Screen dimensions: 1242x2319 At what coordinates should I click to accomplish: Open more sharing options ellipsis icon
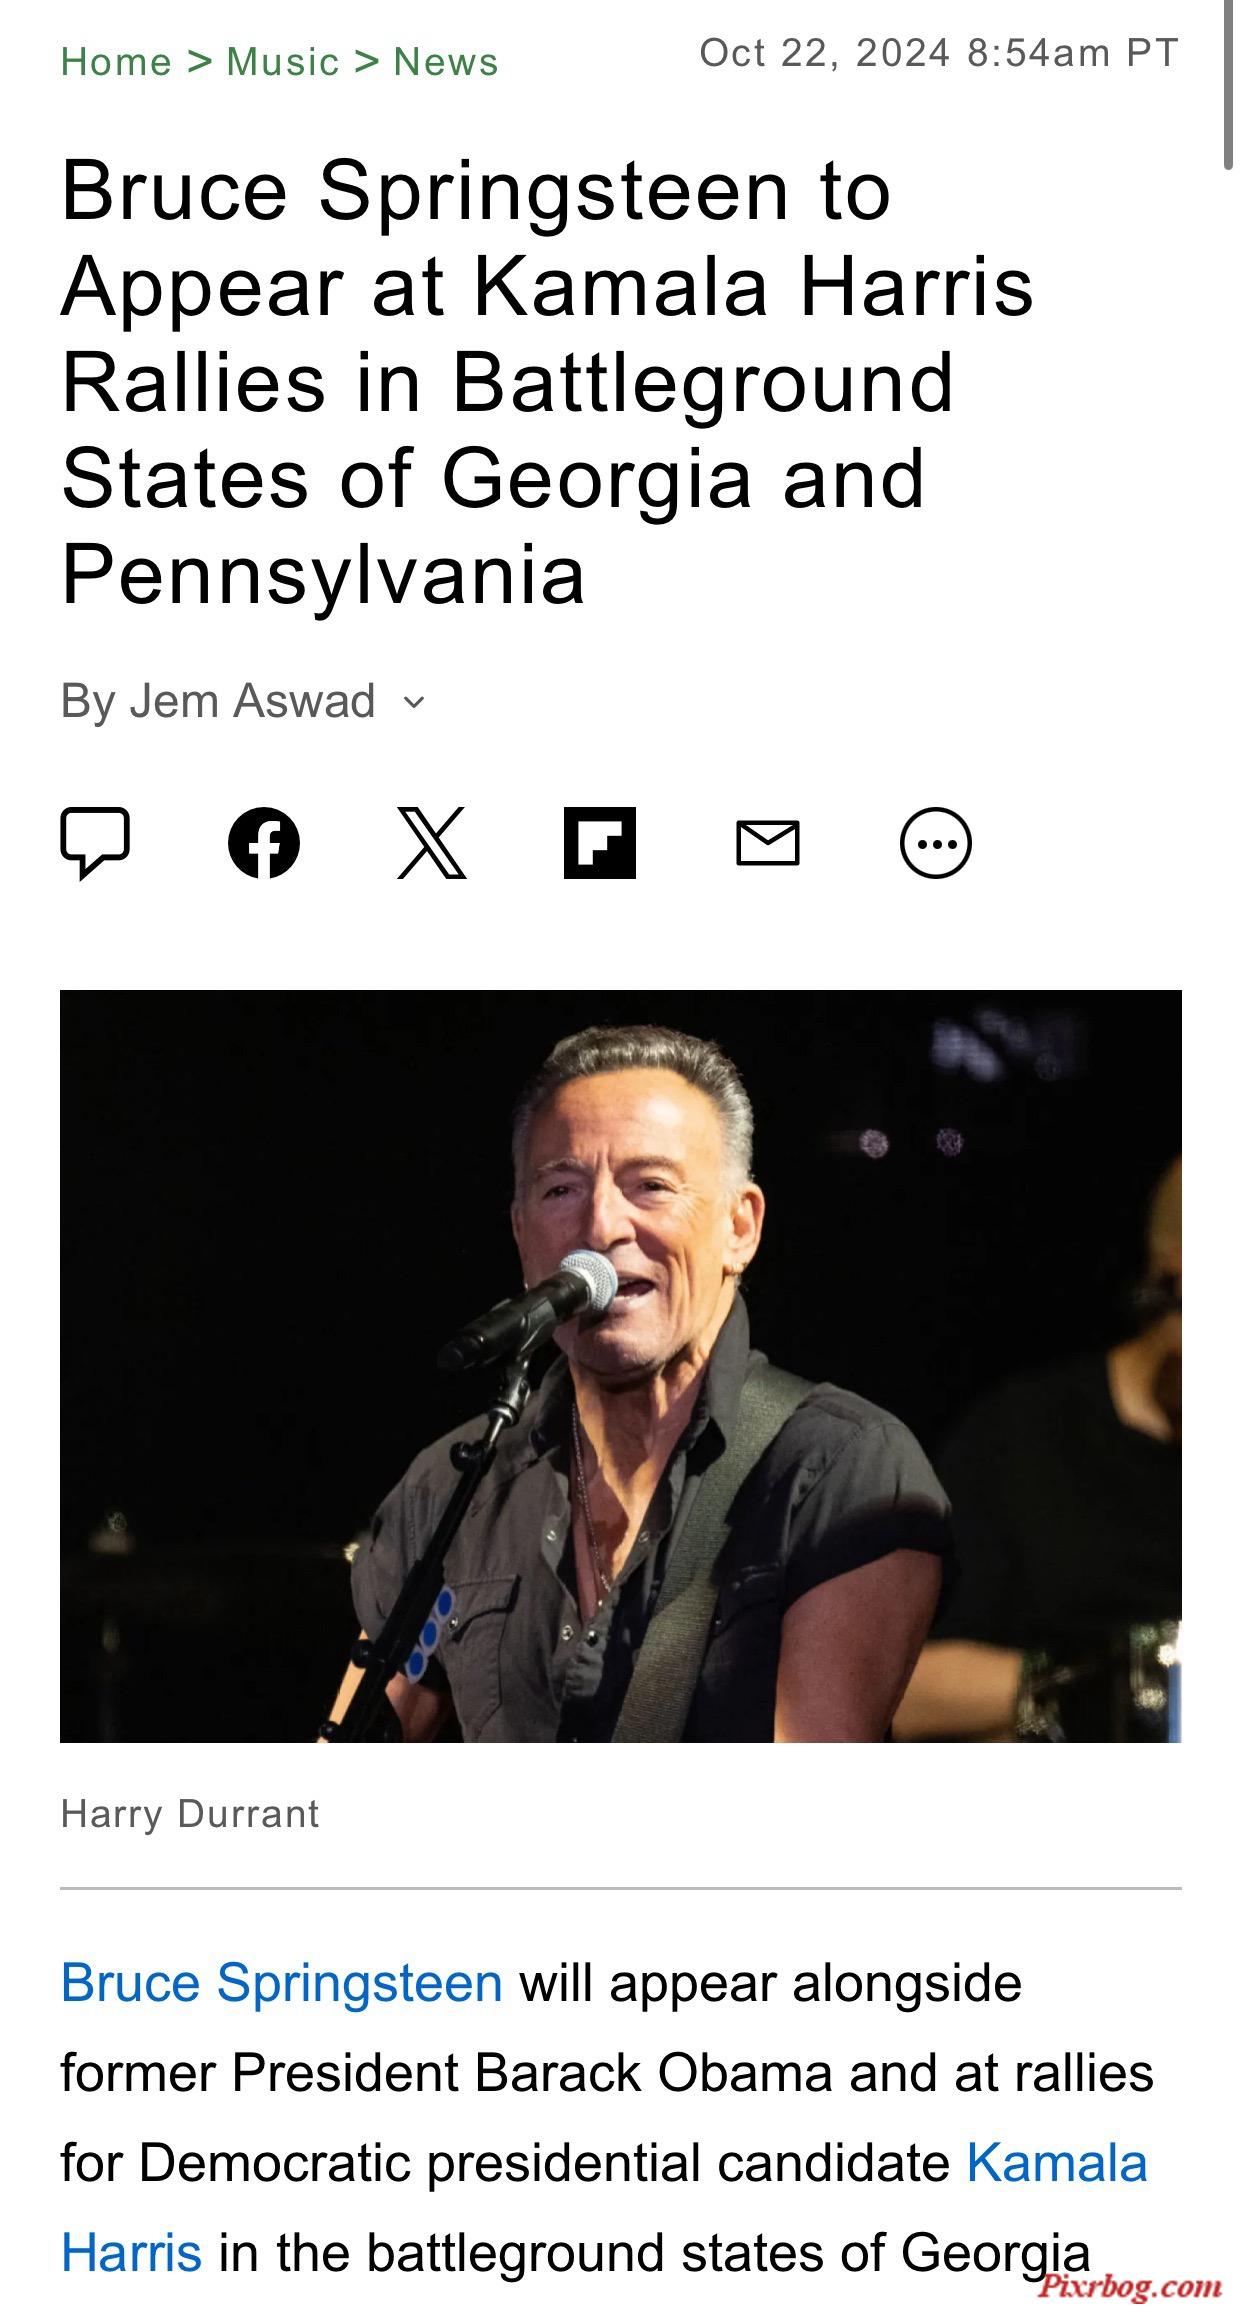(936, 843)
